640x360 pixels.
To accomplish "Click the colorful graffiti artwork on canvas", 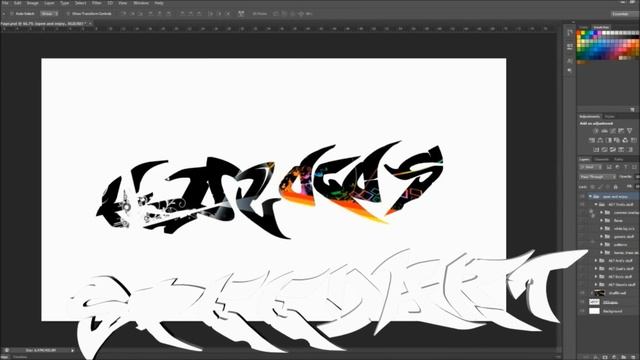I will pyautogui.click(x=270, y=190).
